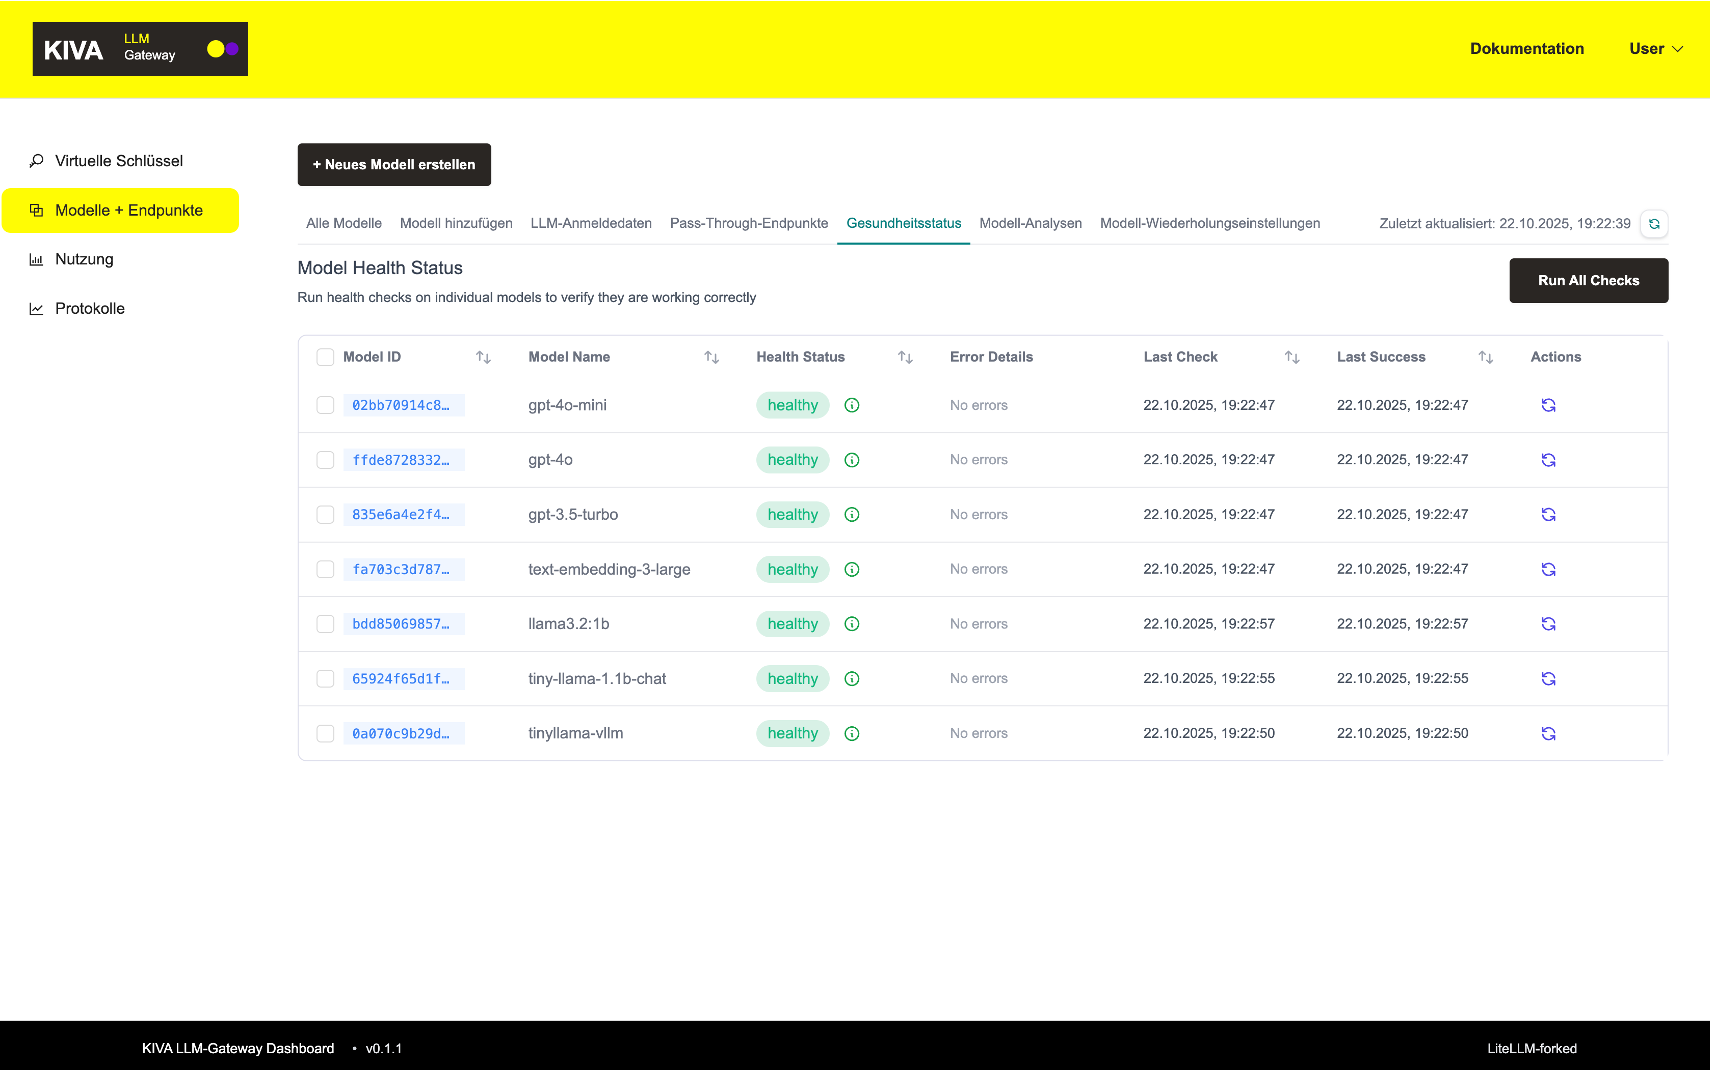Screen dimensions: 1710x1070
Task: Check the llama3.2:1b row checkbox
Action: tap(325, 624)
